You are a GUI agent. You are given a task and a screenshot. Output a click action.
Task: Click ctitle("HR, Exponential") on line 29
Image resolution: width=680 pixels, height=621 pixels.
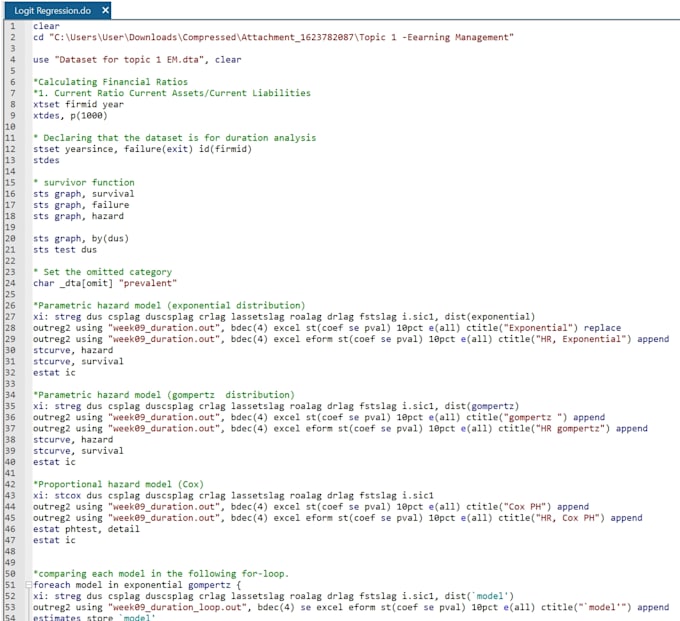[565, 339]
